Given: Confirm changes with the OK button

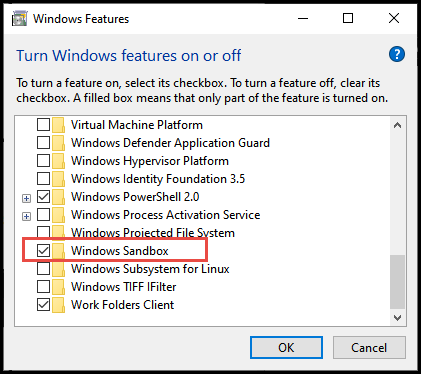Looking at the screenshot, I should (286, 348).
